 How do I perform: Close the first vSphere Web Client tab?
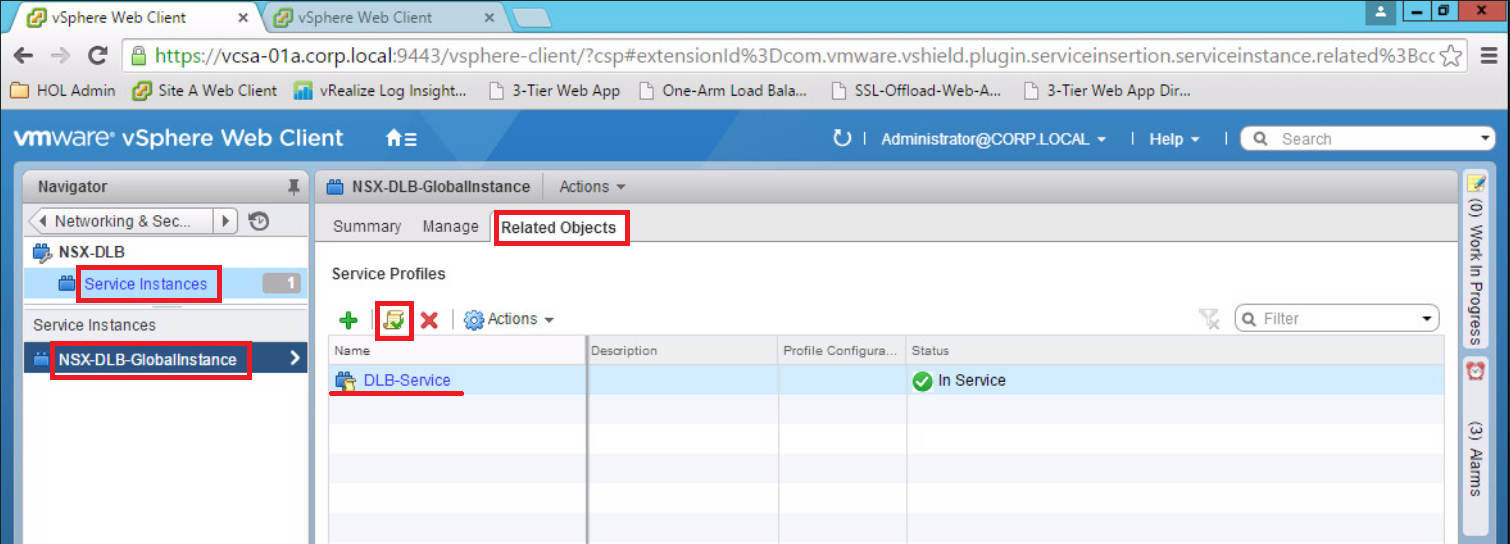245,17
